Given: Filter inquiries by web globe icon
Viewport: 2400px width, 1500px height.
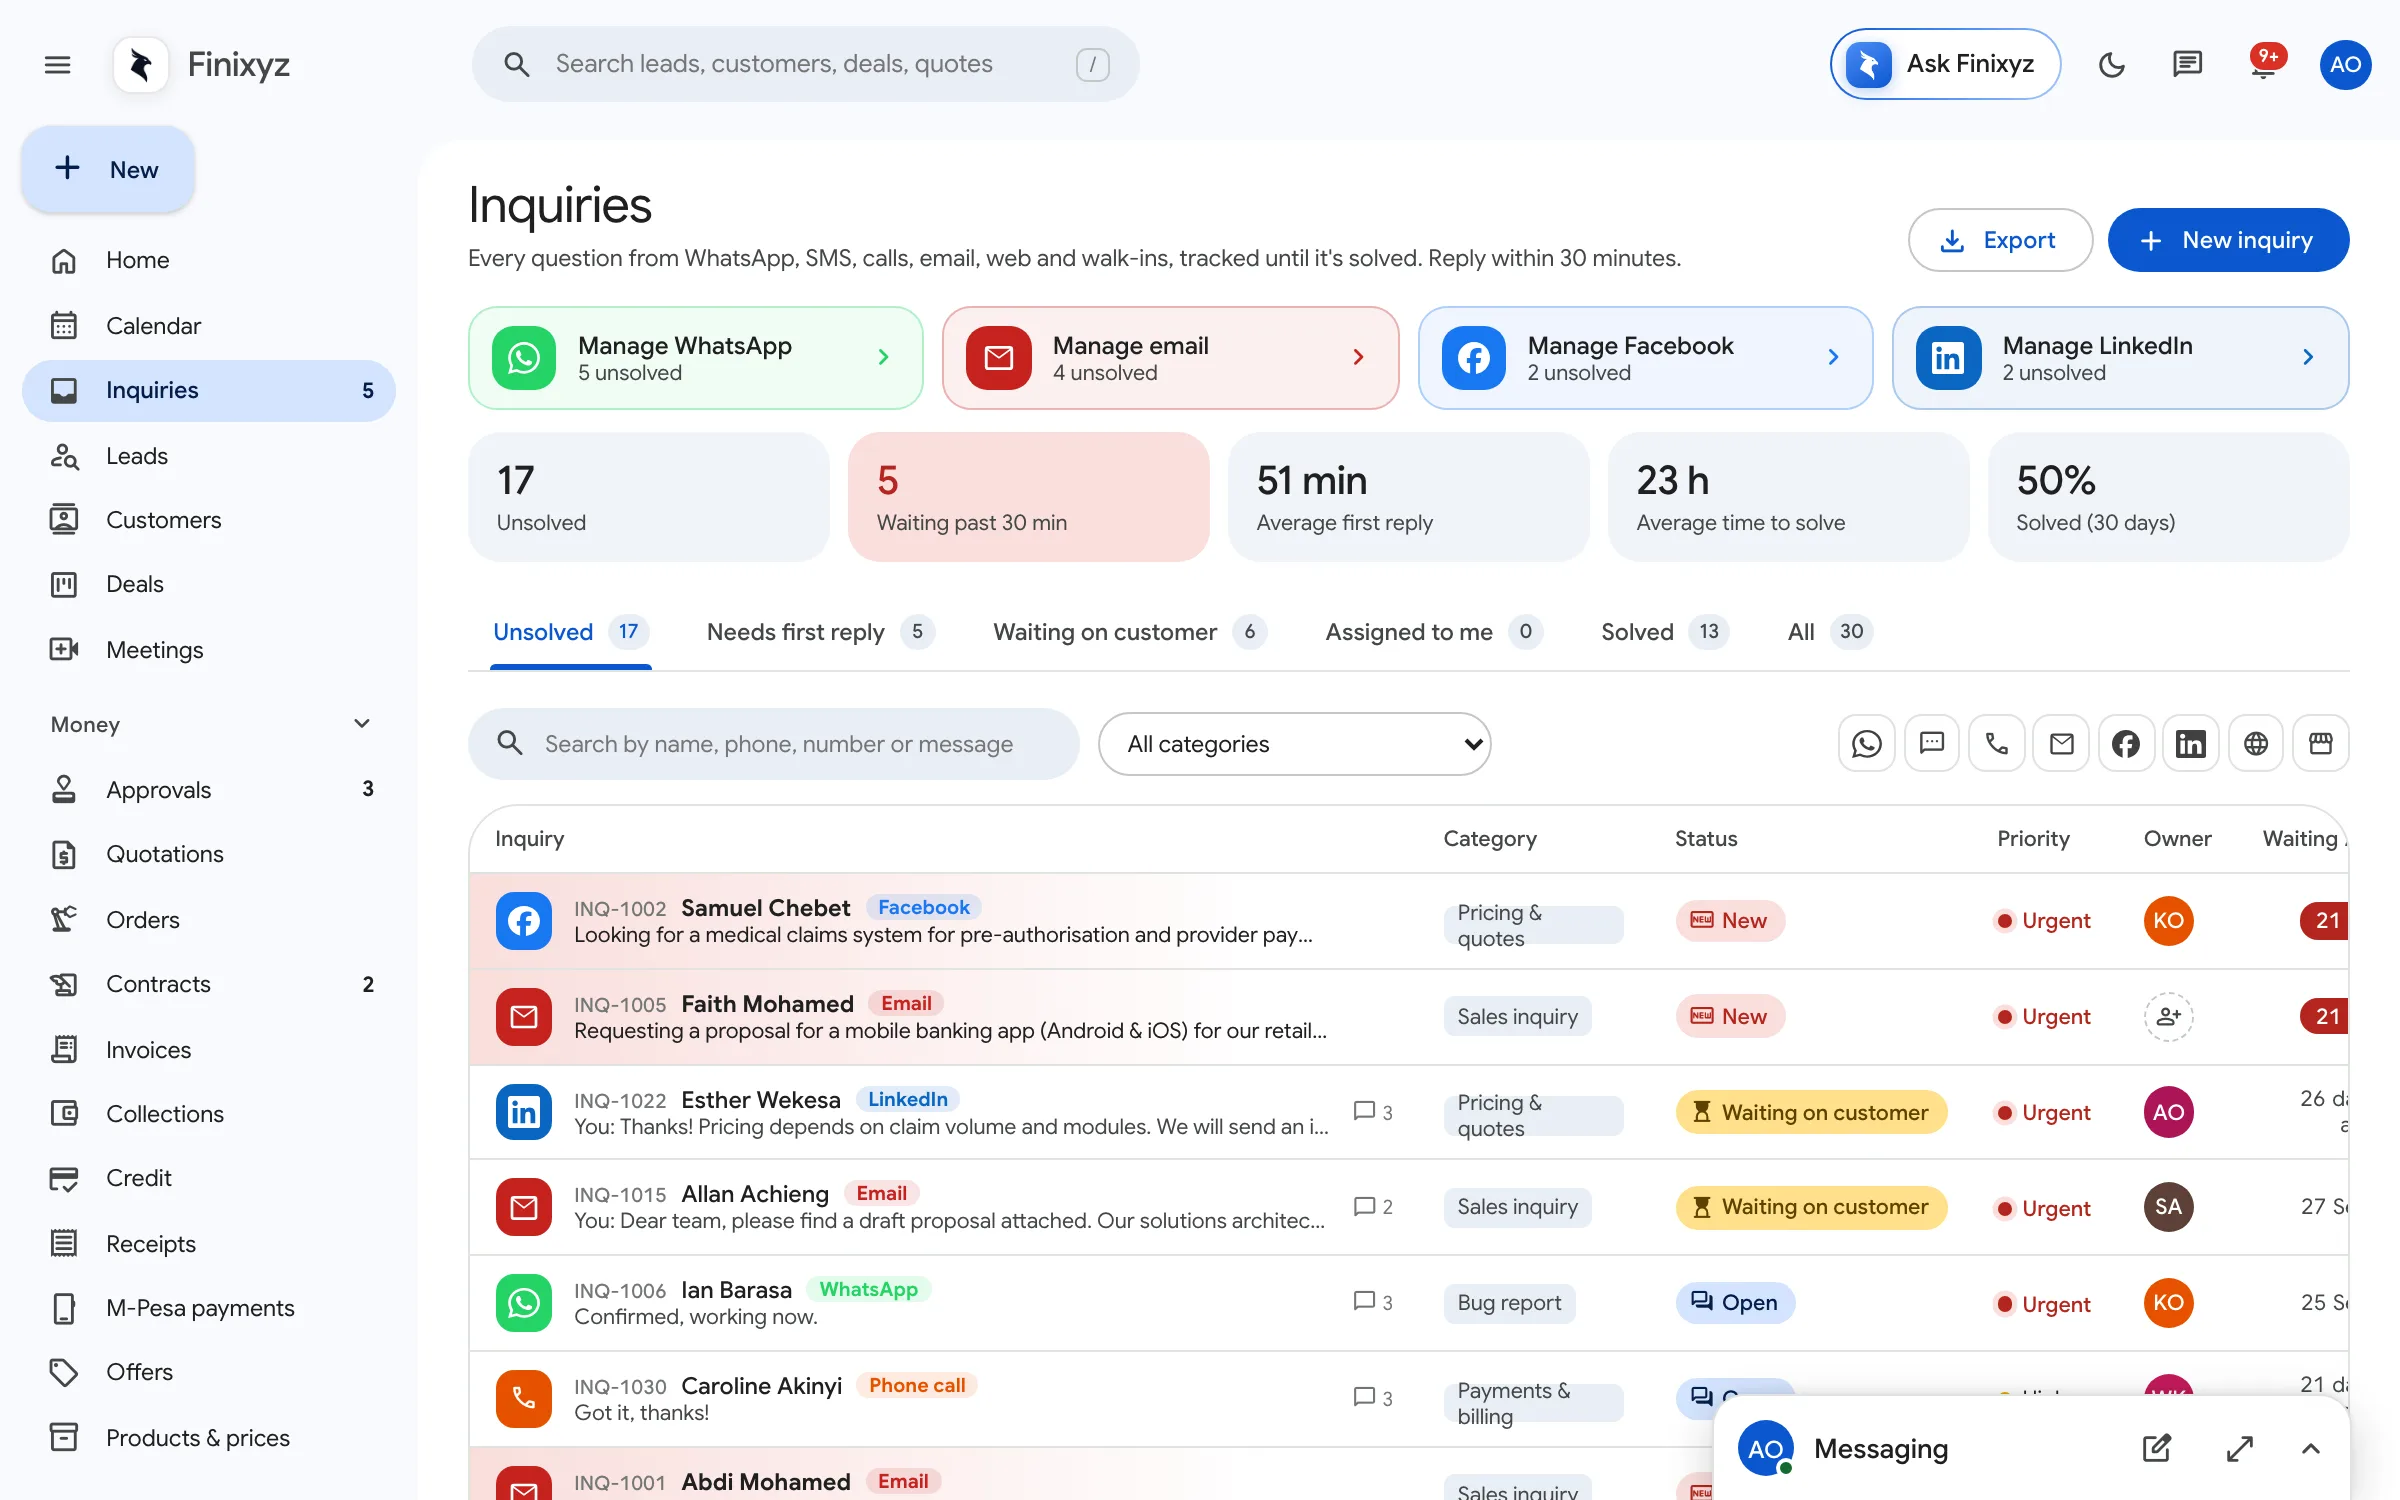Looking at the screenshot, I should 2256,744.
